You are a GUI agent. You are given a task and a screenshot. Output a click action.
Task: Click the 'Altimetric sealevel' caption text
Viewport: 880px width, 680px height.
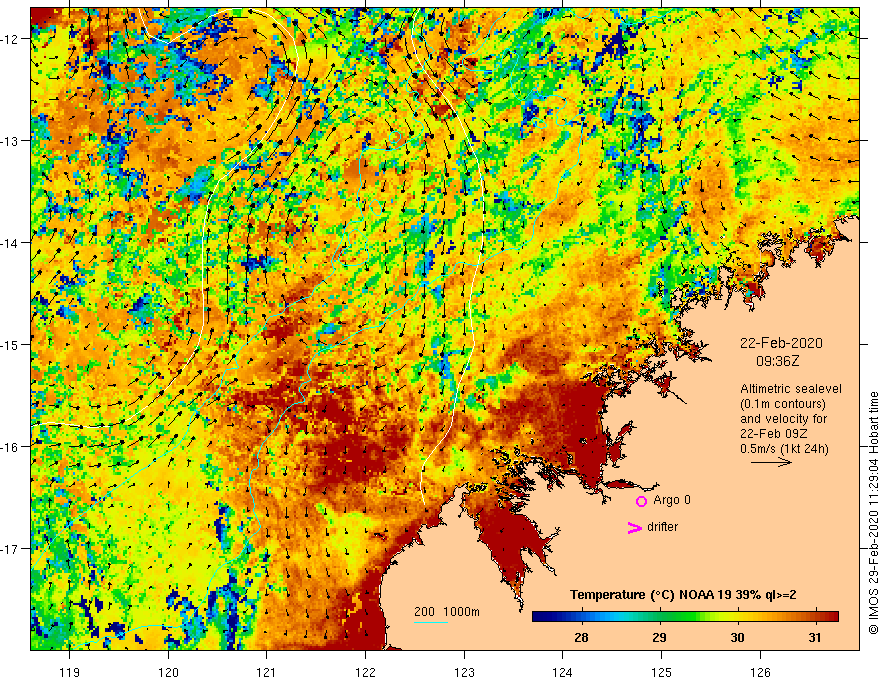click(791, 389)
